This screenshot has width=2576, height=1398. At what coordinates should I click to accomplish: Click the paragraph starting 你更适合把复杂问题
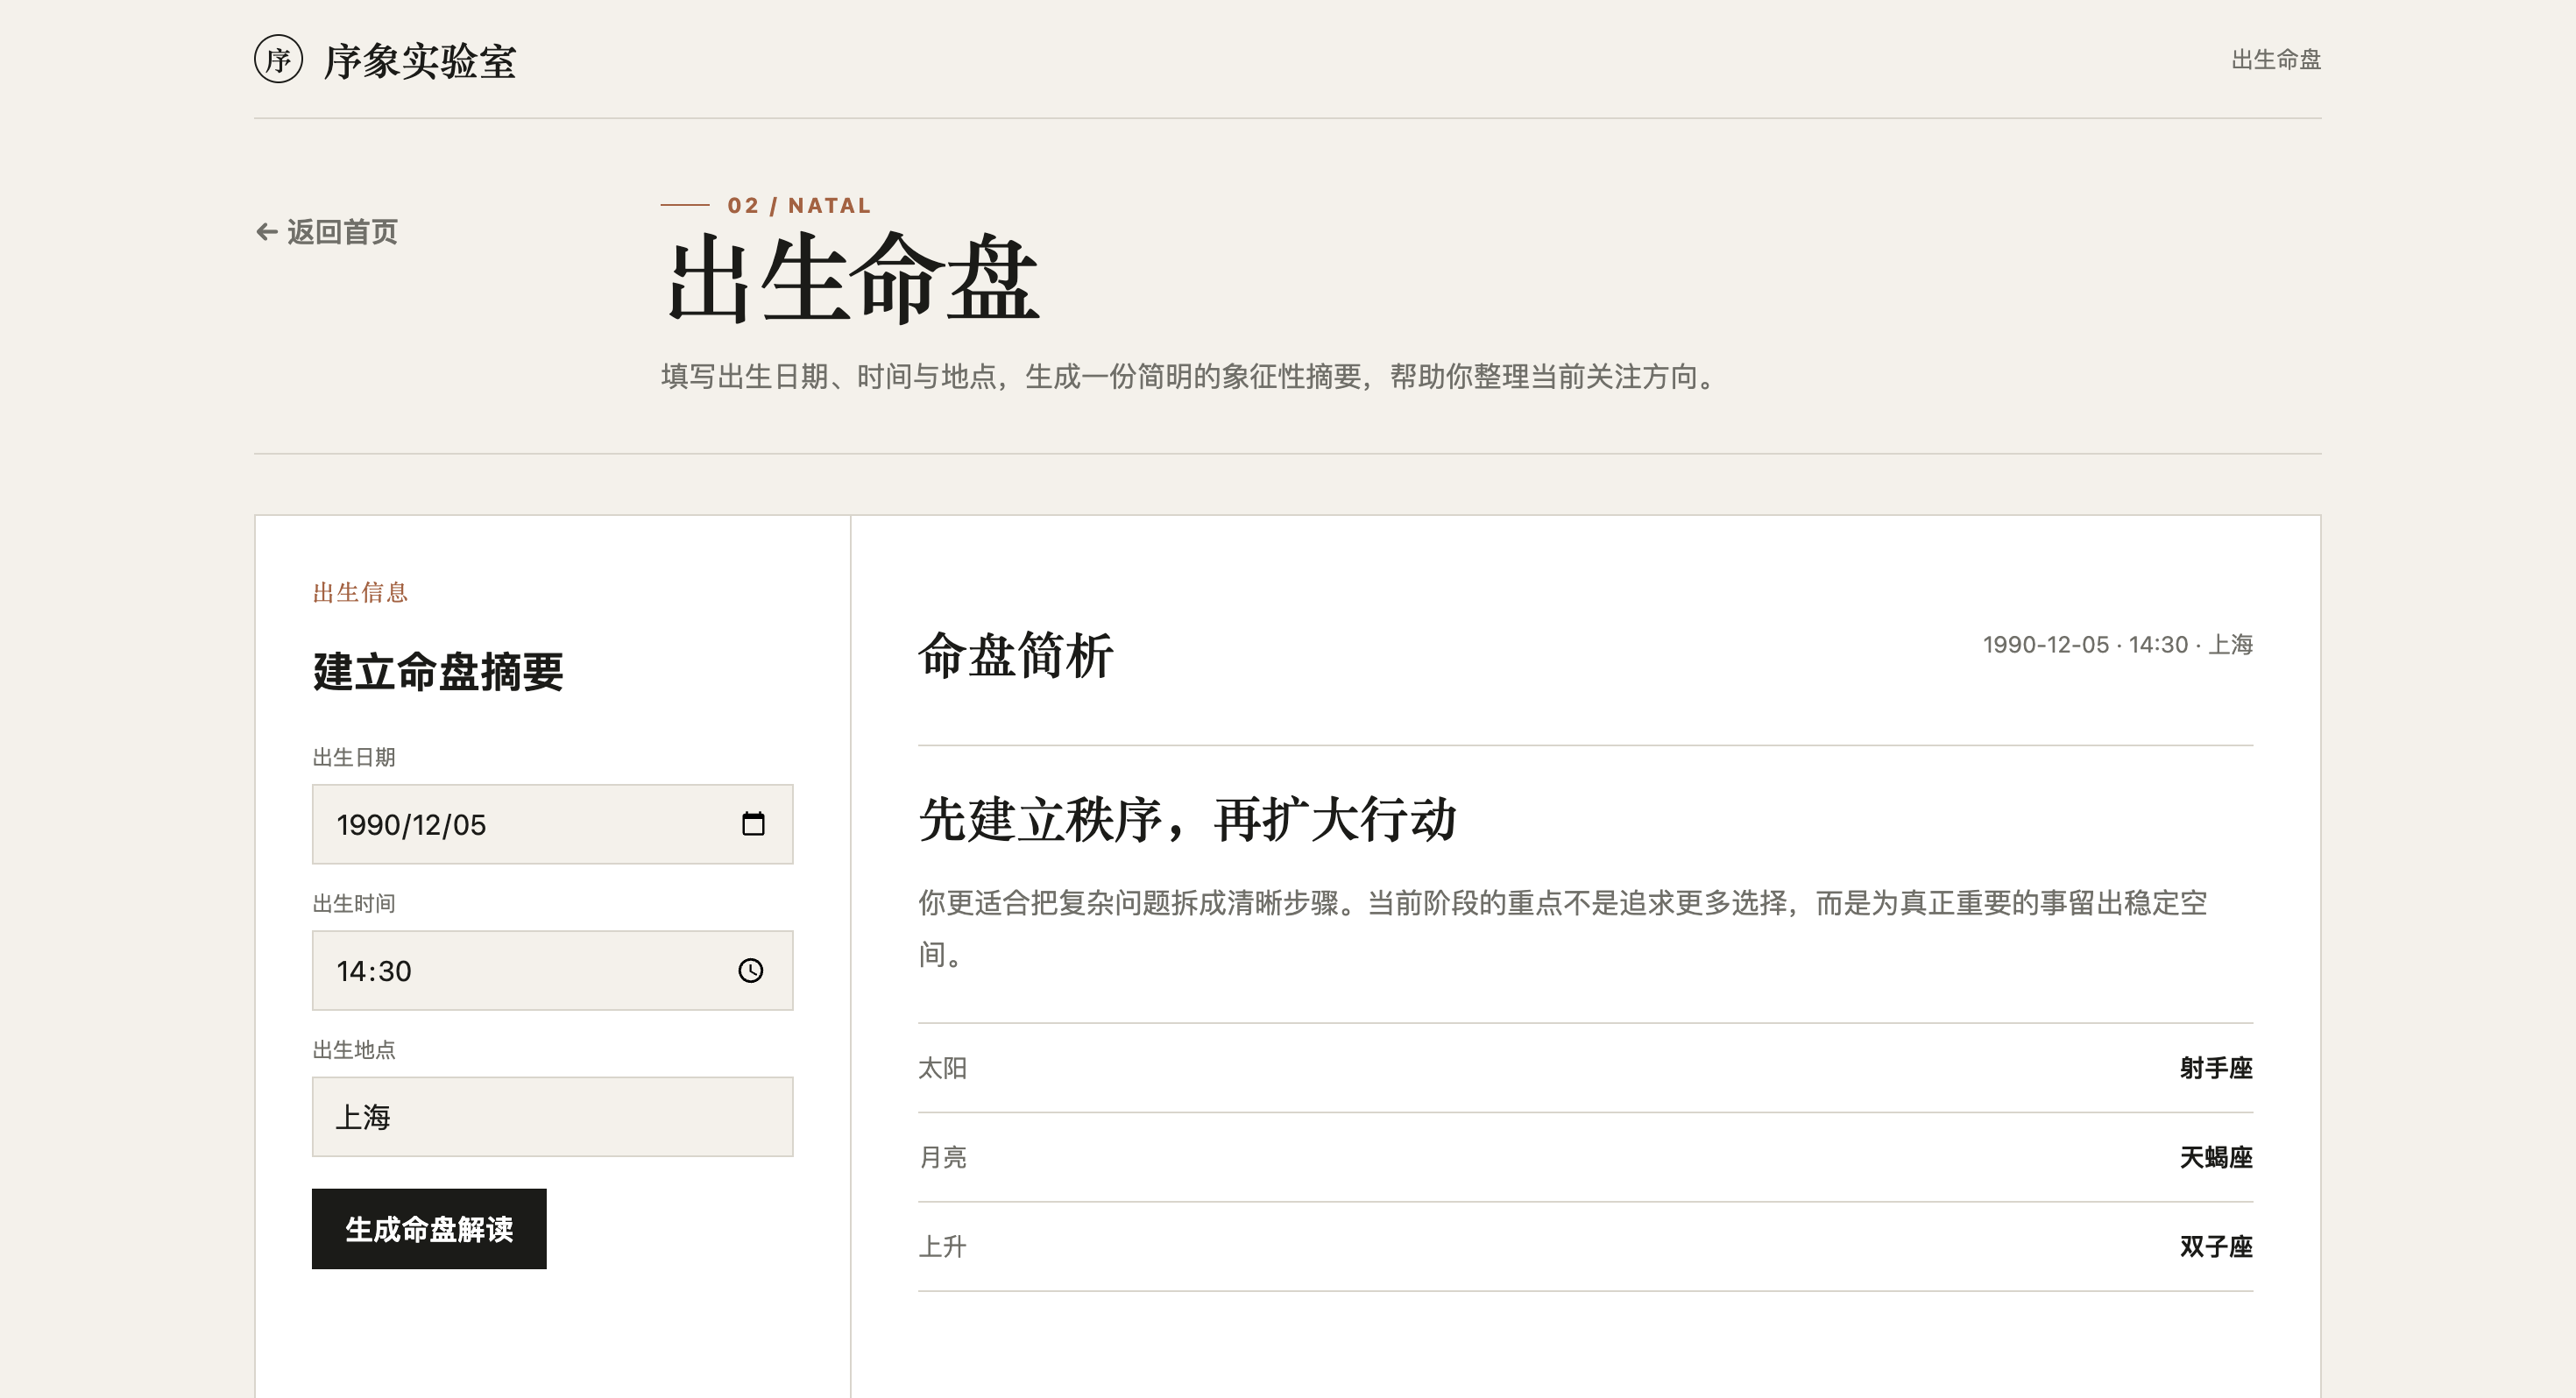tap(1563, 928)
